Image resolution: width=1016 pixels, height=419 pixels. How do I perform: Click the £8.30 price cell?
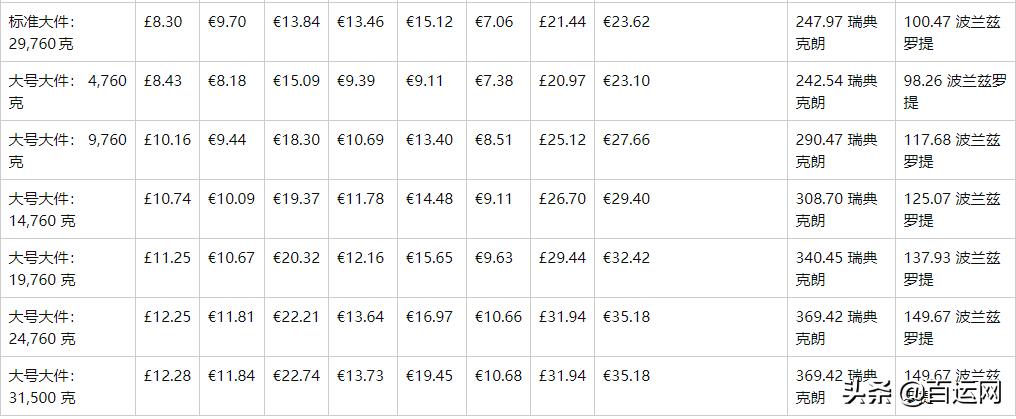pos(163,22)
